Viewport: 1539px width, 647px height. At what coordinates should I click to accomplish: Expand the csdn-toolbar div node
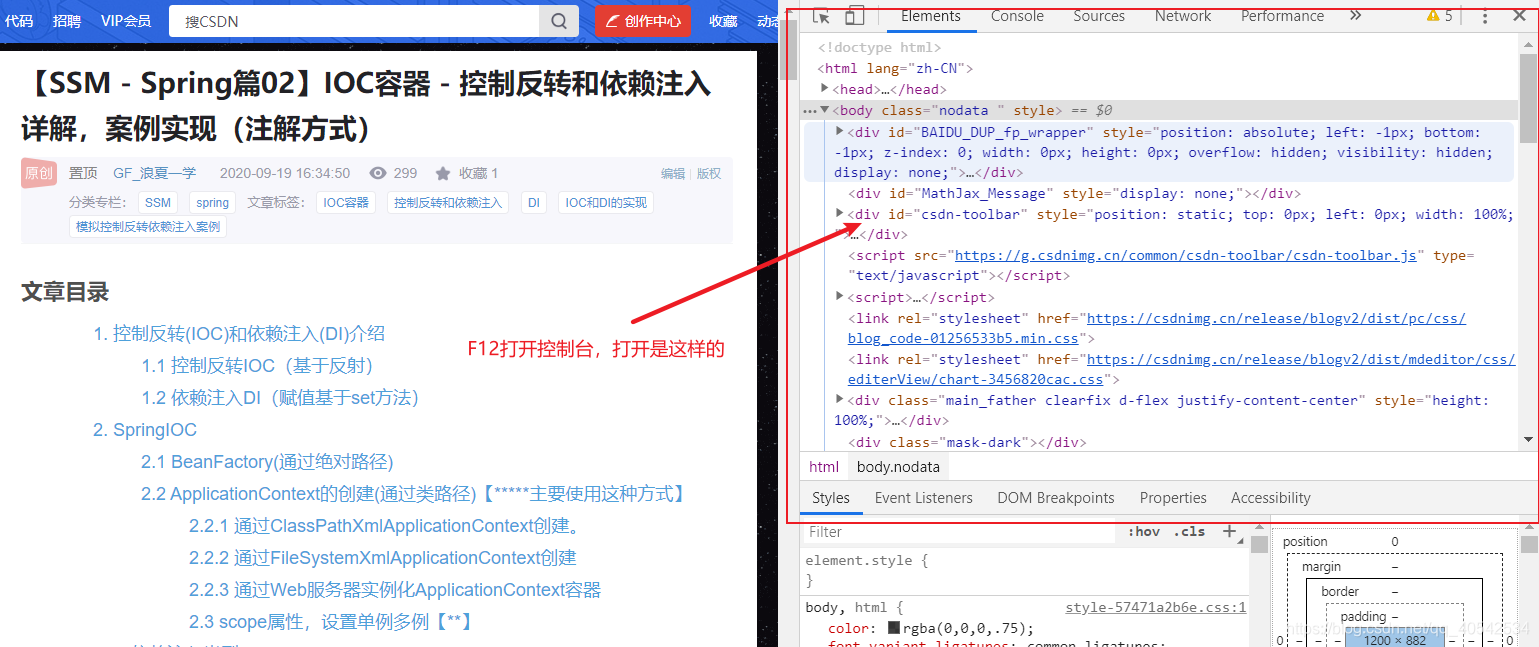[x=840, y=213]
